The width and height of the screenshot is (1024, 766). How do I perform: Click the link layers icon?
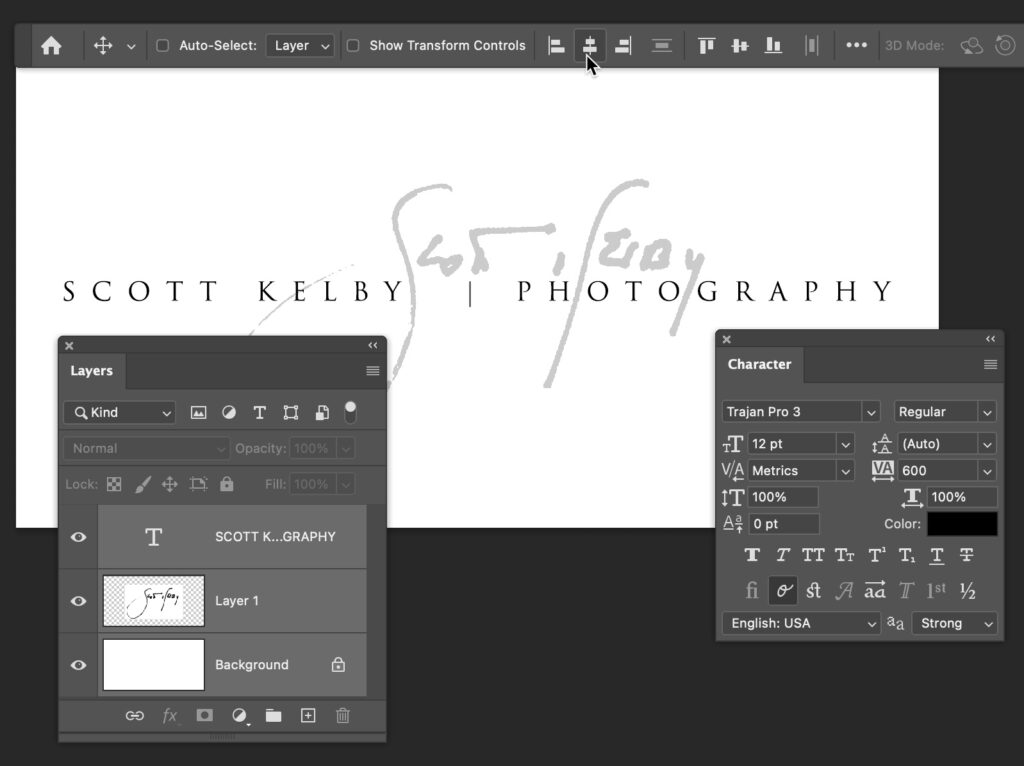coord(135,716)
